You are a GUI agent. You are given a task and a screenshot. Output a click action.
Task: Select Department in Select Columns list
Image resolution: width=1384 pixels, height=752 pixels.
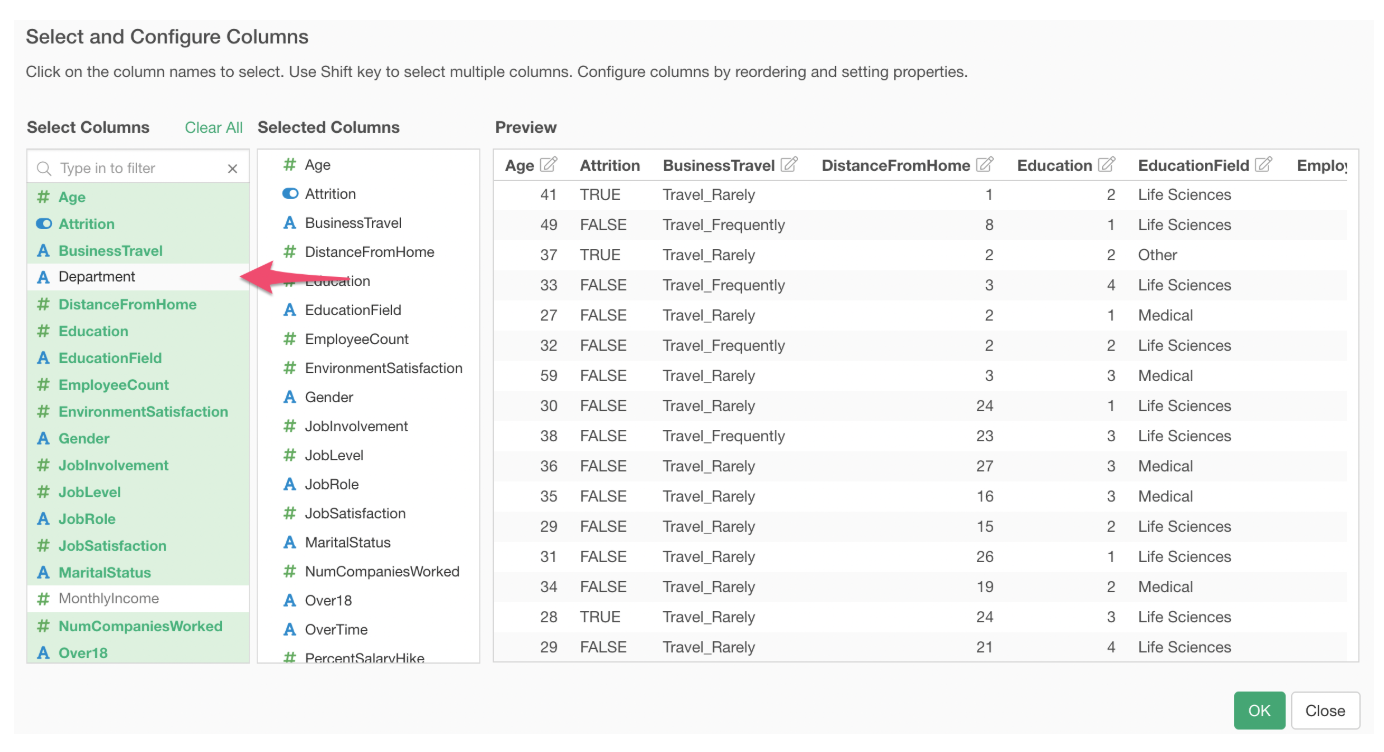coord(138,277)
